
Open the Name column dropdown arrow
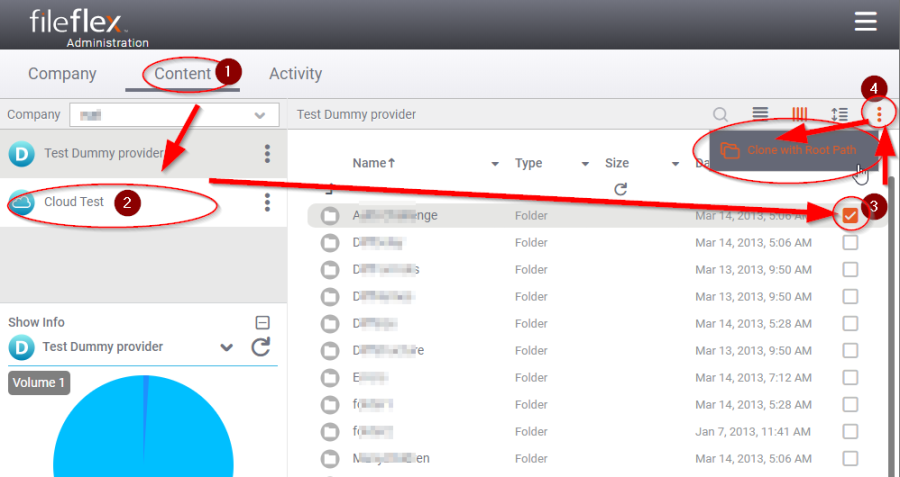tap(495, 164)
